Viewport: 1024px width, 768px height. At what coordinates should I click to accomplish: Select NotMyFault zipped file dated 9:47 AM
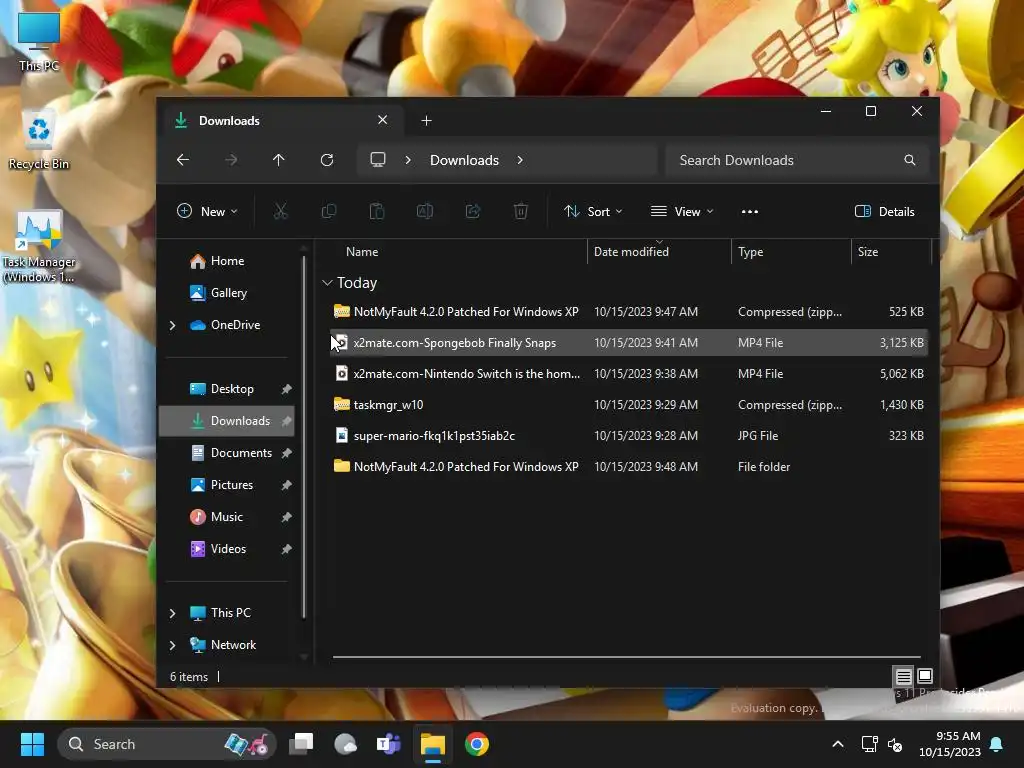628,312
